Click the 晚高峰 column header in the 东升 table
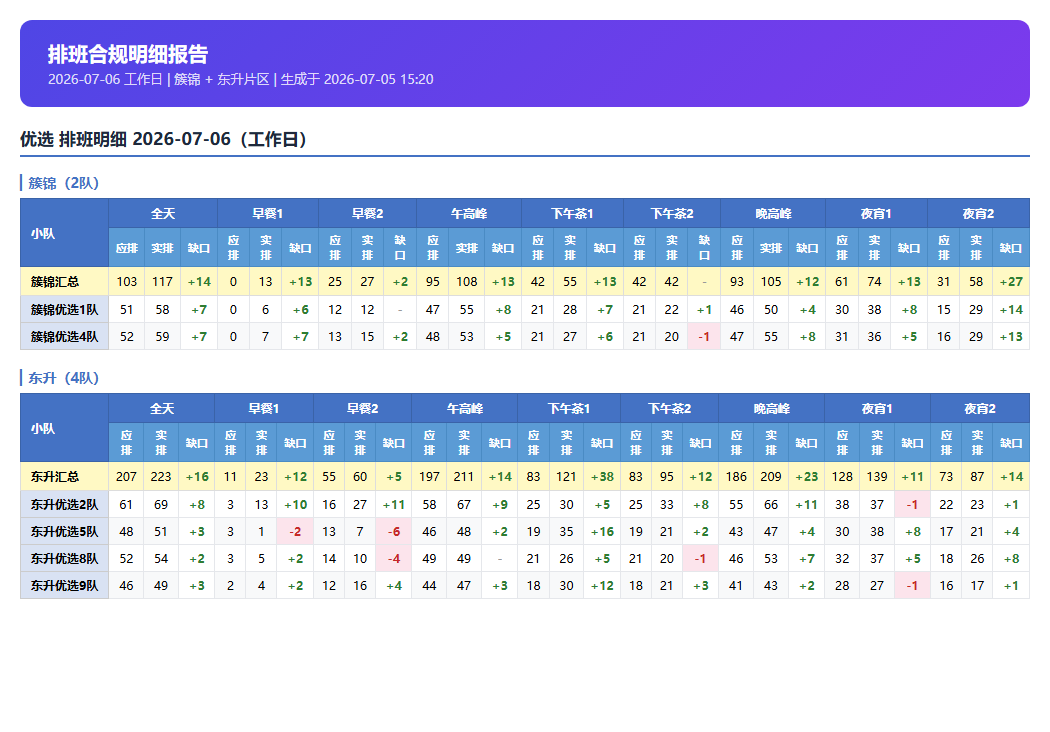 click(x=771, y=409)
